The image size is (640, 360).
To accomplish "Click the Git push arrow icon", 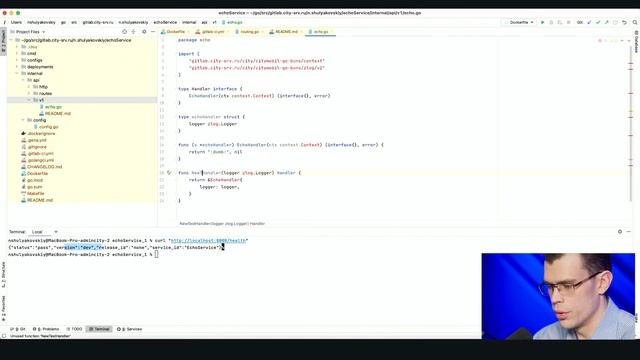I will click(x=607, y=22).
